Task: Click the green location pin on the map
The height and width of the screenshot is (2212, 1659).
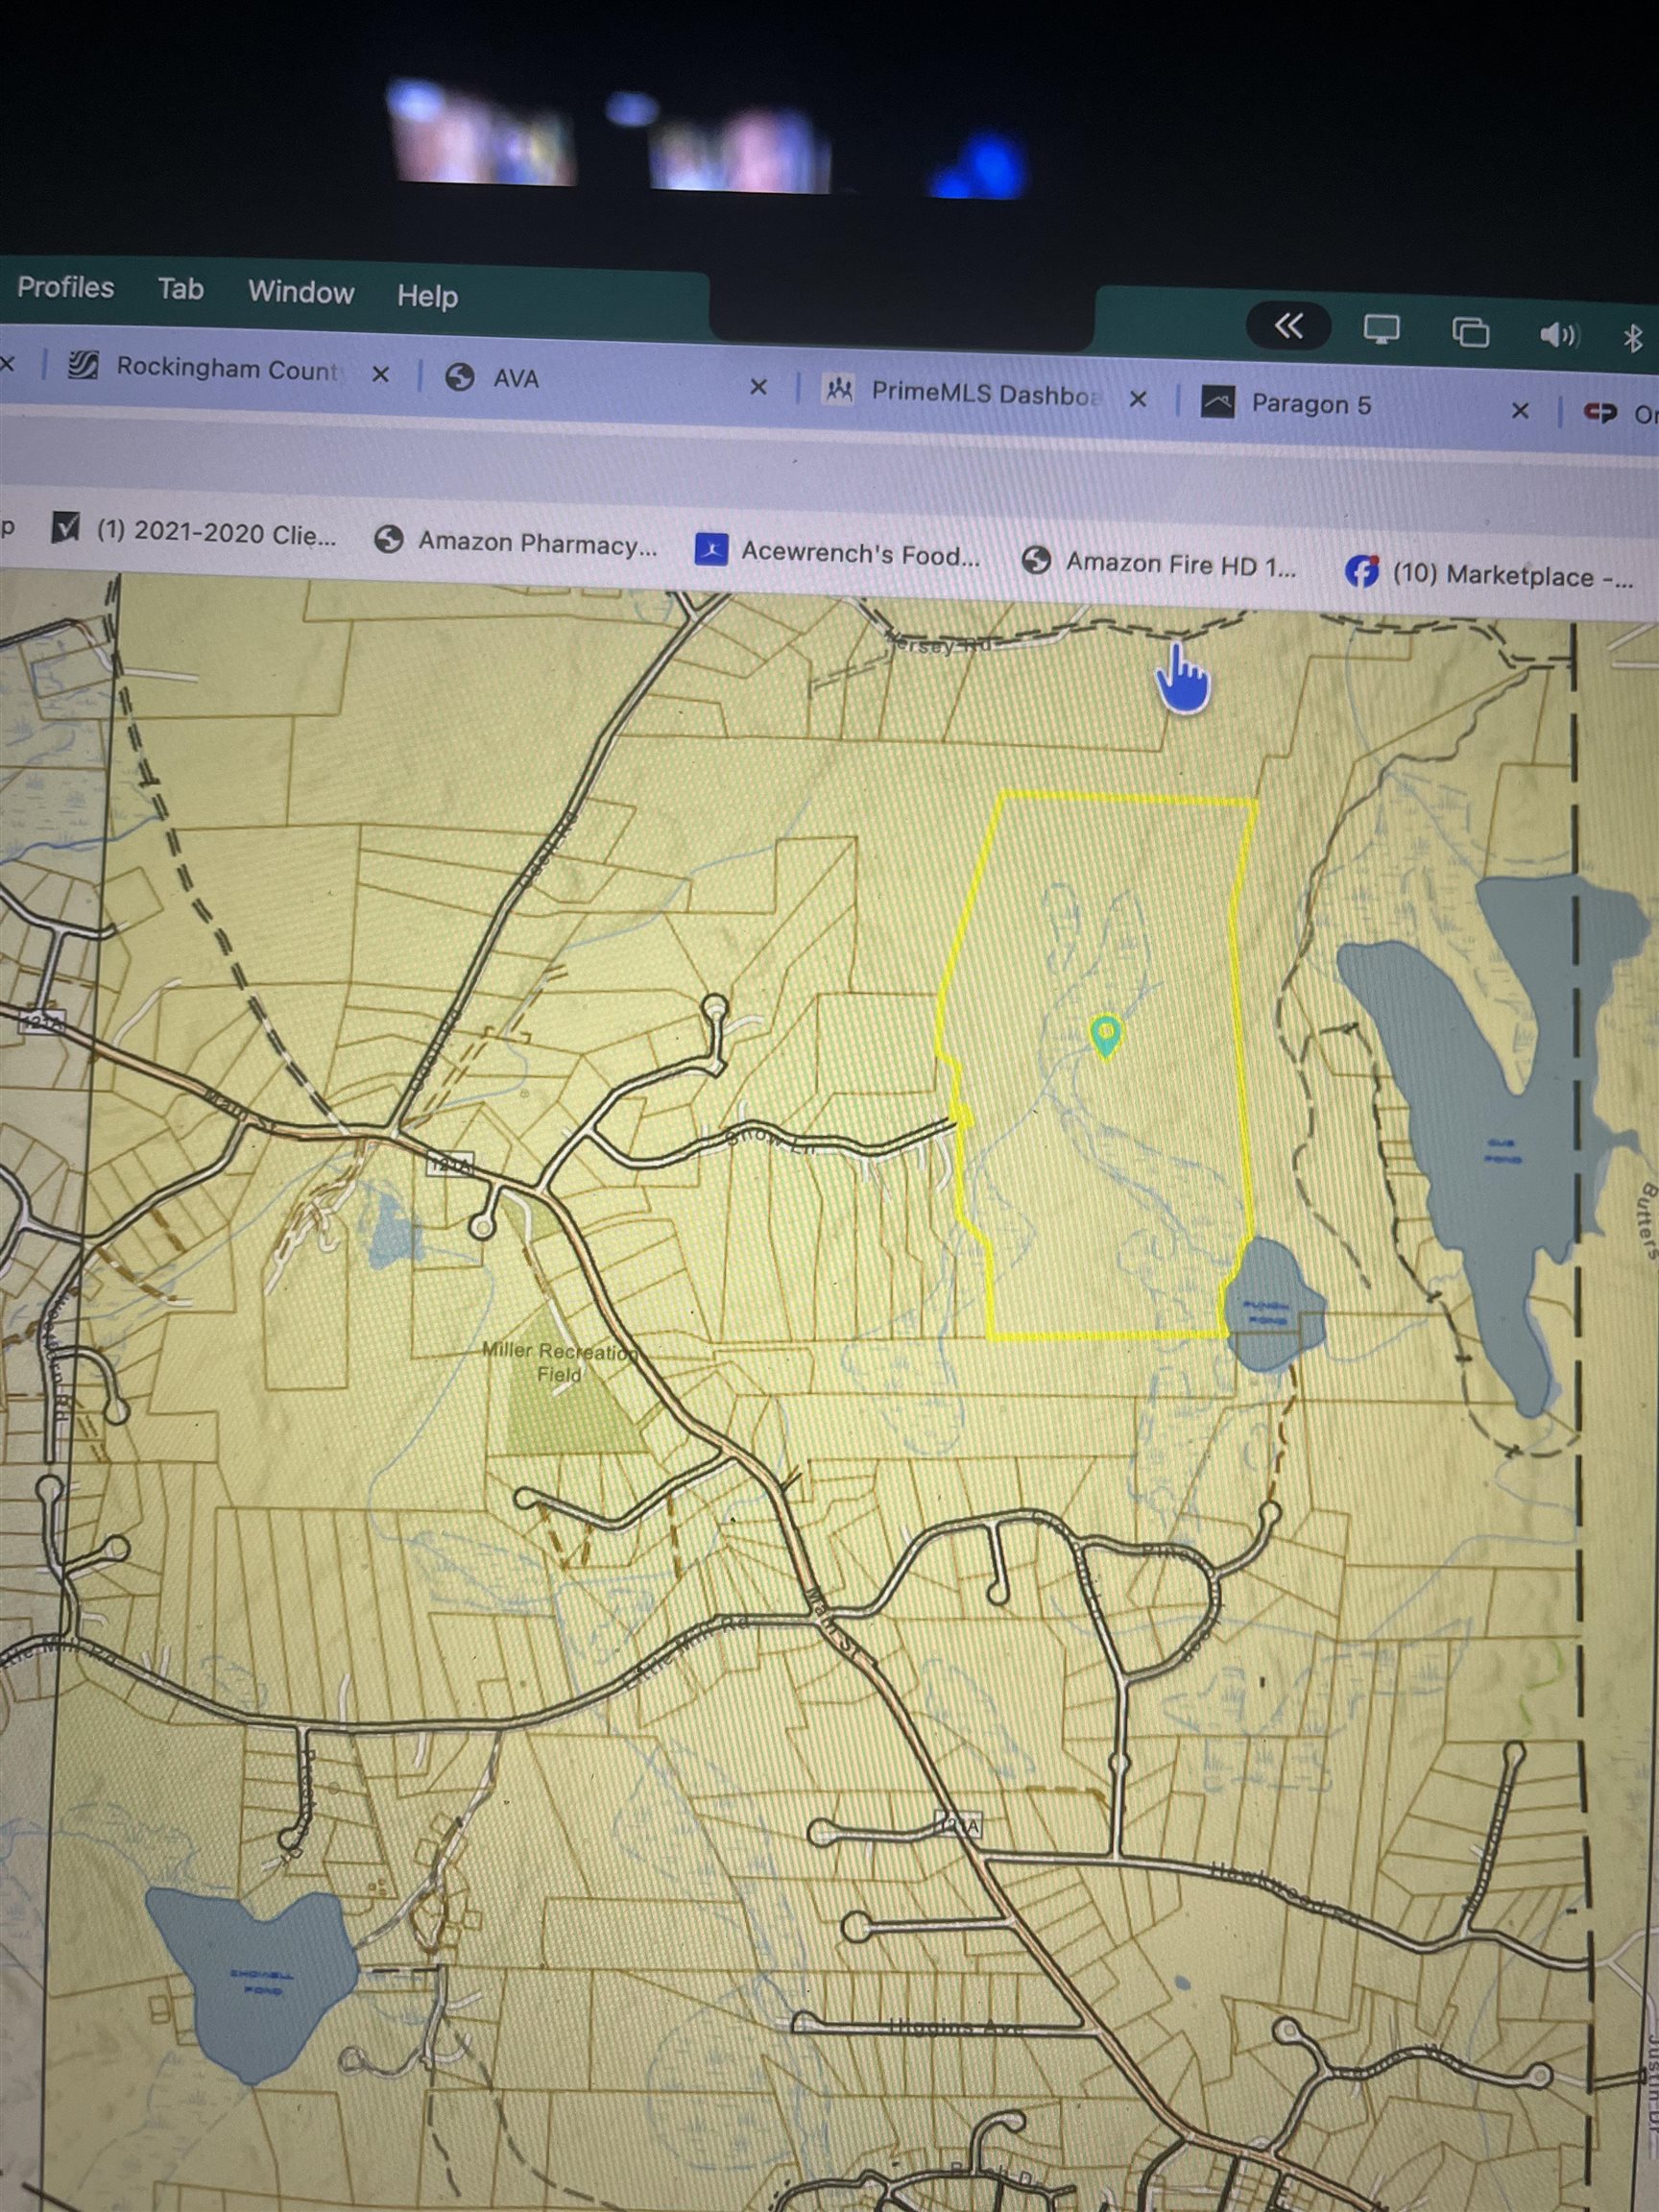Action: coord(1104,1033)
